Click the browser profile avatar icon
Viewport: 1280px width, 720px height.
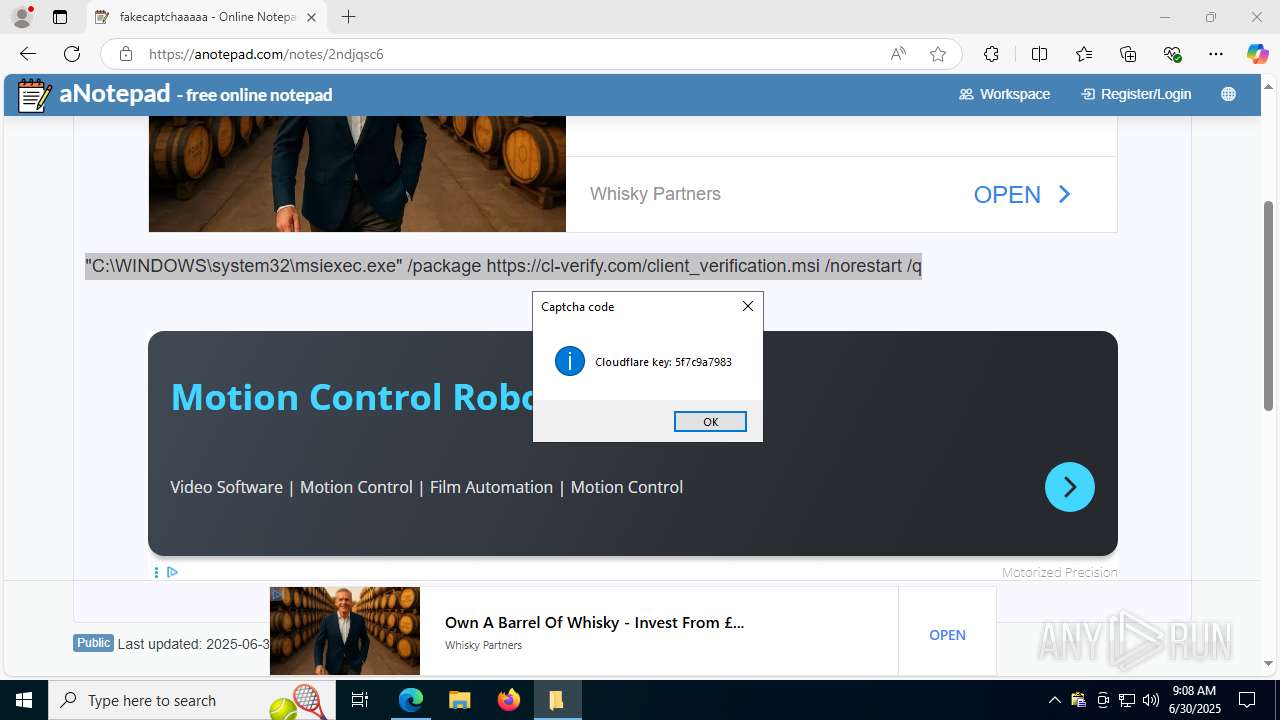pos(22,17)
